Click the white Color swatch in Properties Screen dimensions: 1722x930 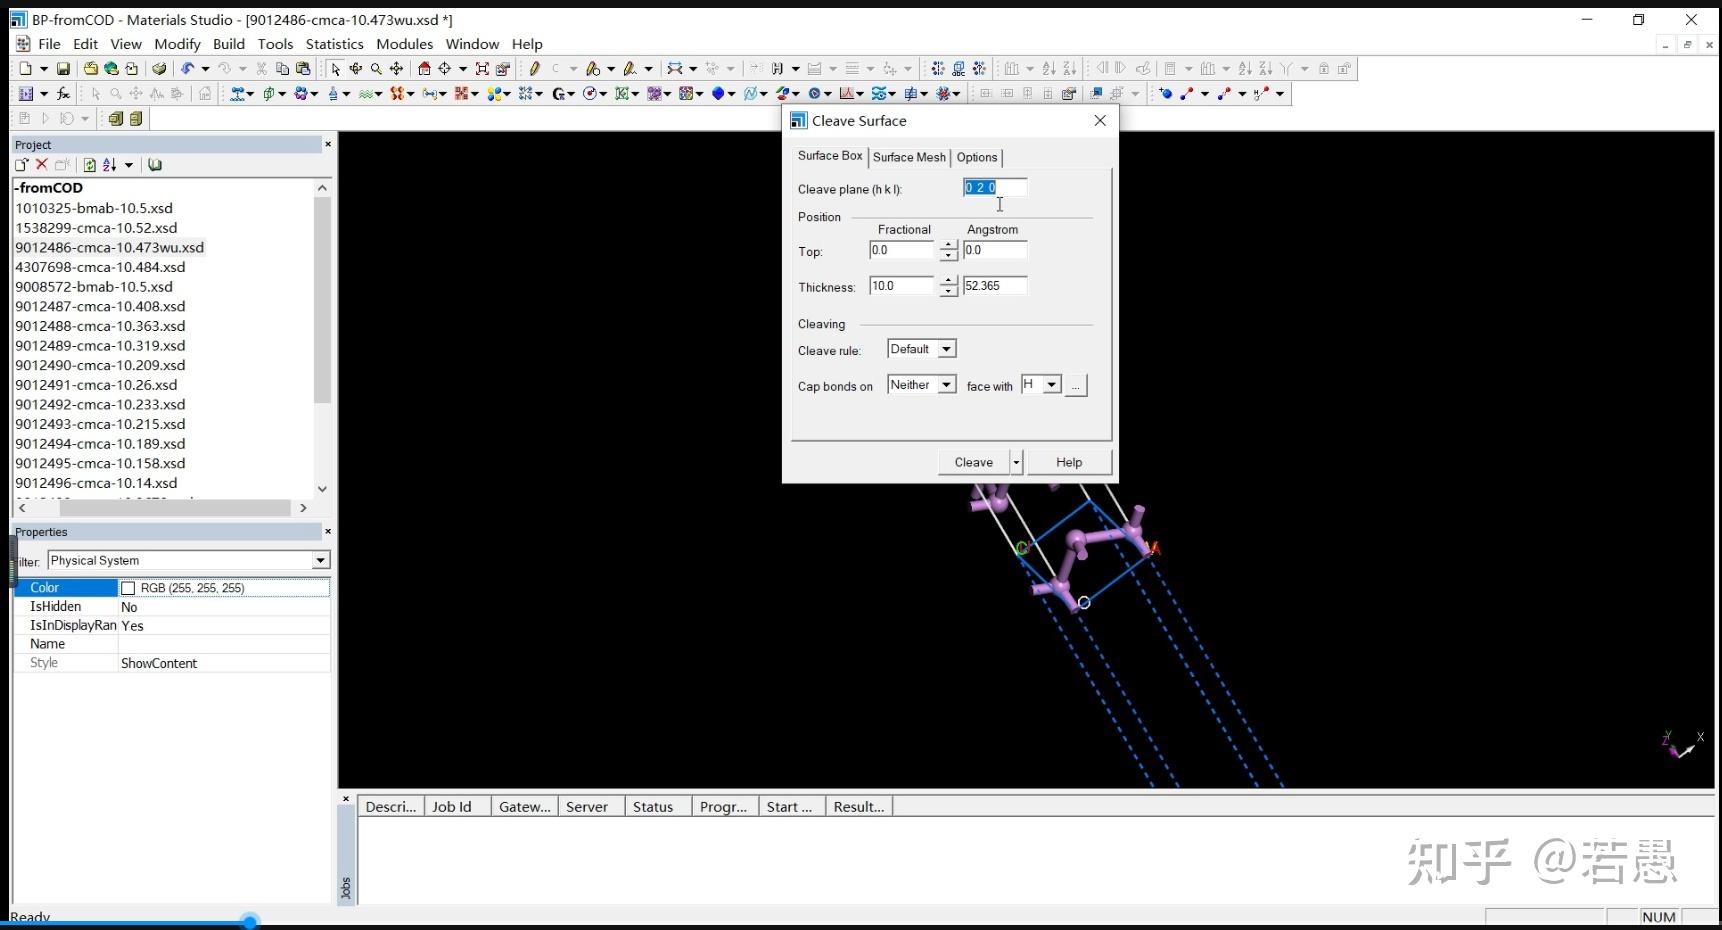point(128,588)
